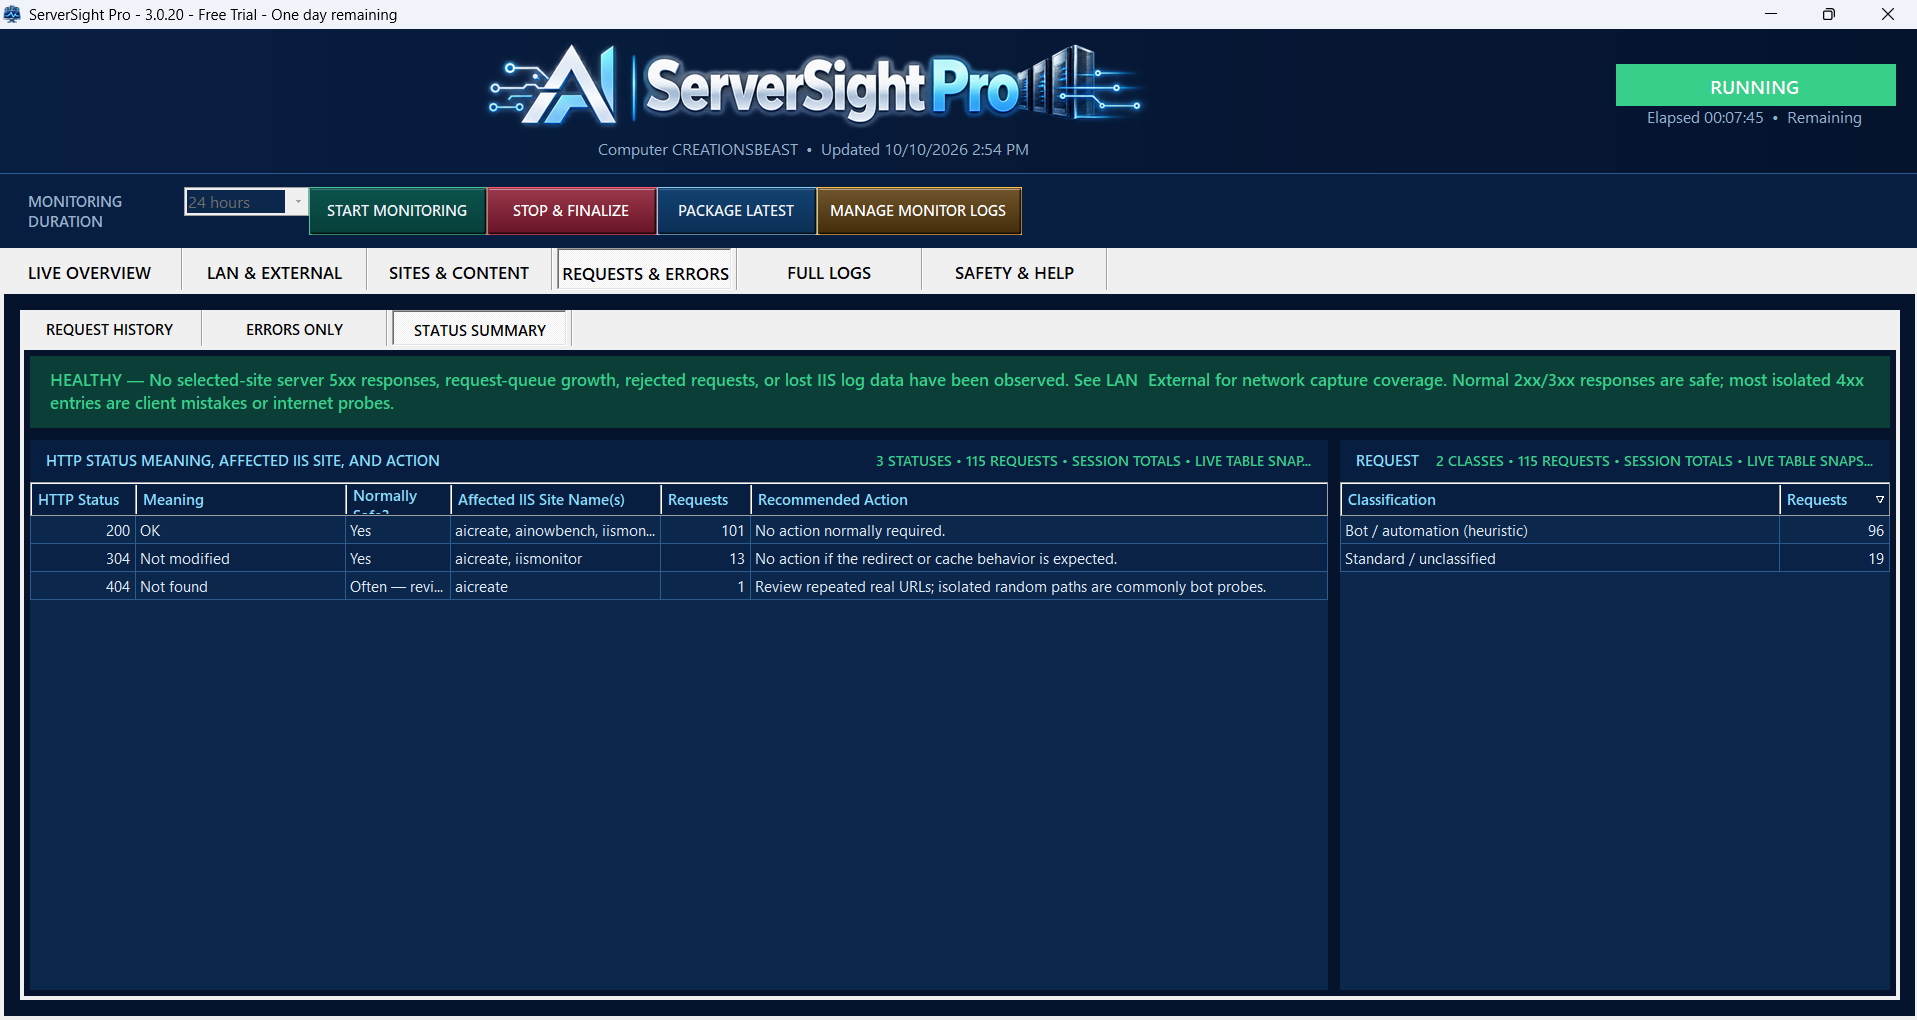Switch to Request History sub-tab
This screenshot has height=1020, width=1917.
[x=110, y=329]
